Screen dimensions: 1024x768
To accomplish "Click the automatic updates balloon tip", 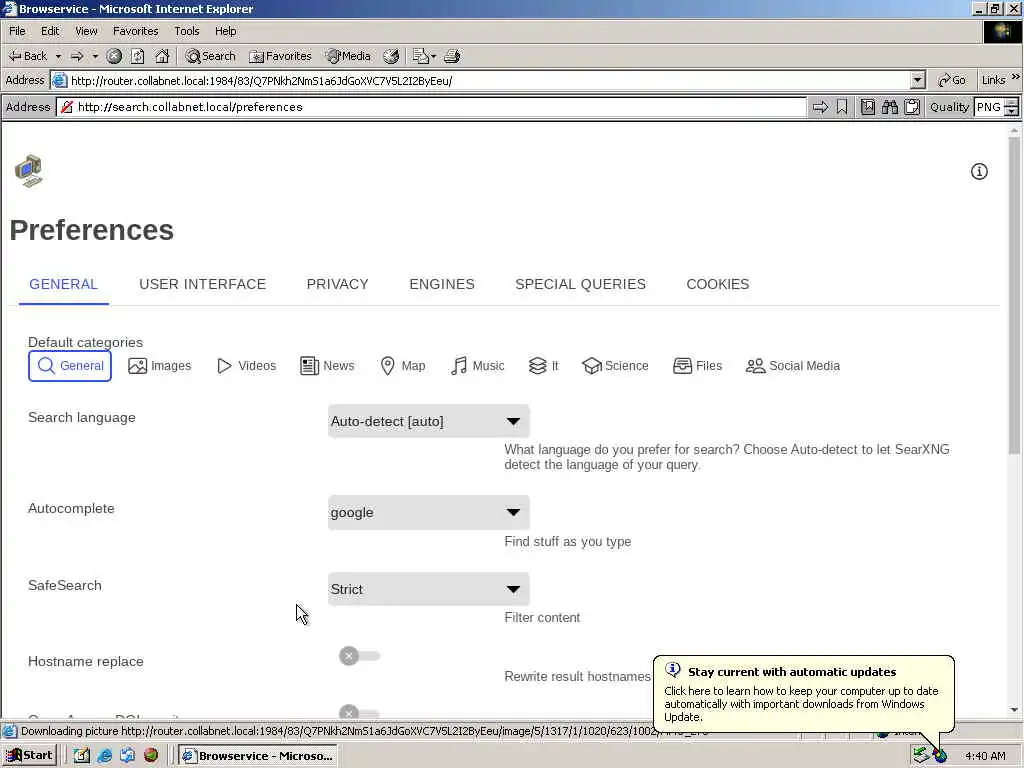I will pos(803,694).
